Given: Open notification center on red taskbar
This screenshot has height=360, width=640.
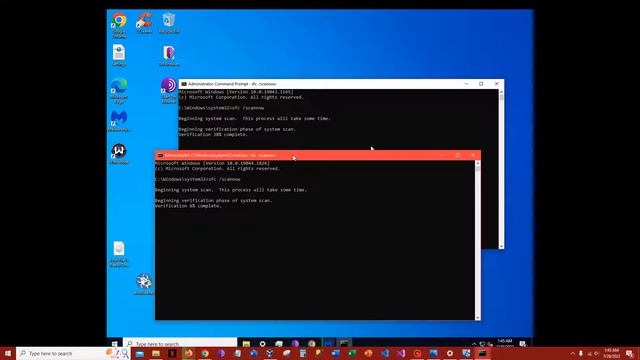Looking at the screenshot, I should point(630,353).
